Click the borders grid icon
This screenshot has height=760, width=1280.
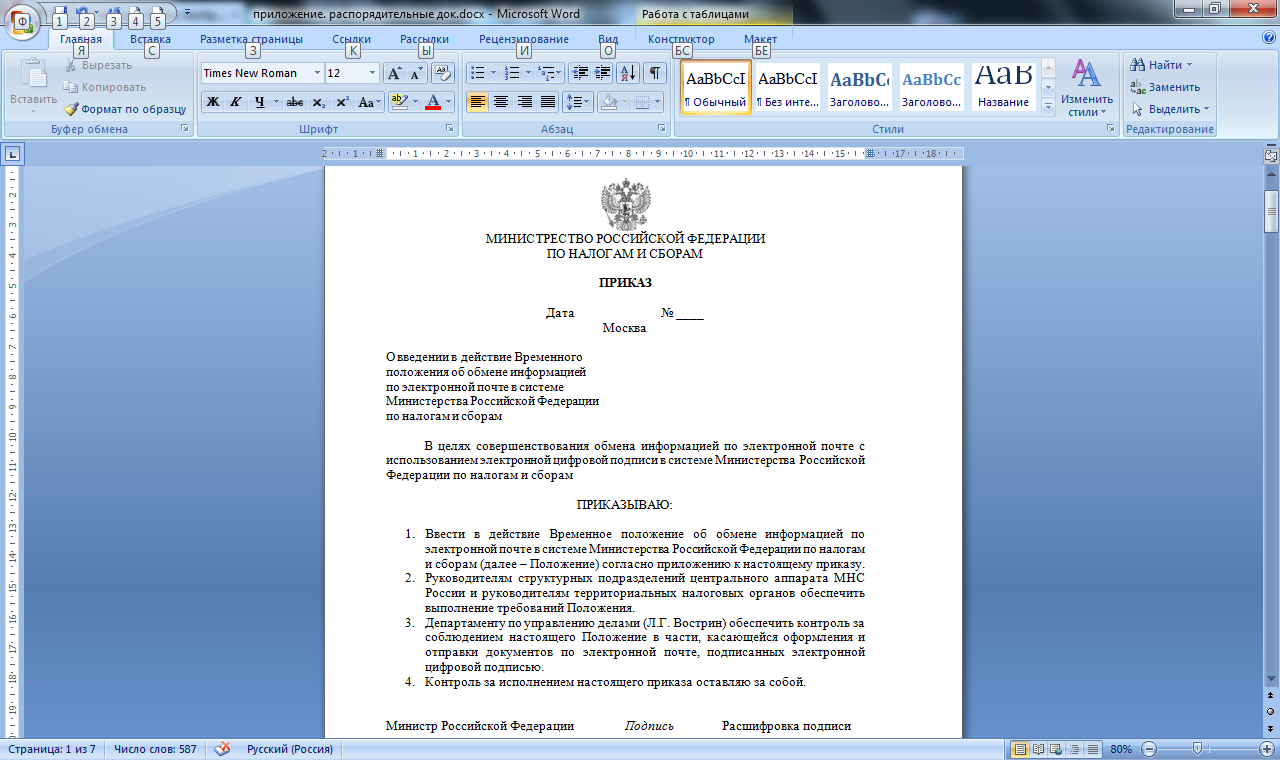coord(642,102)
